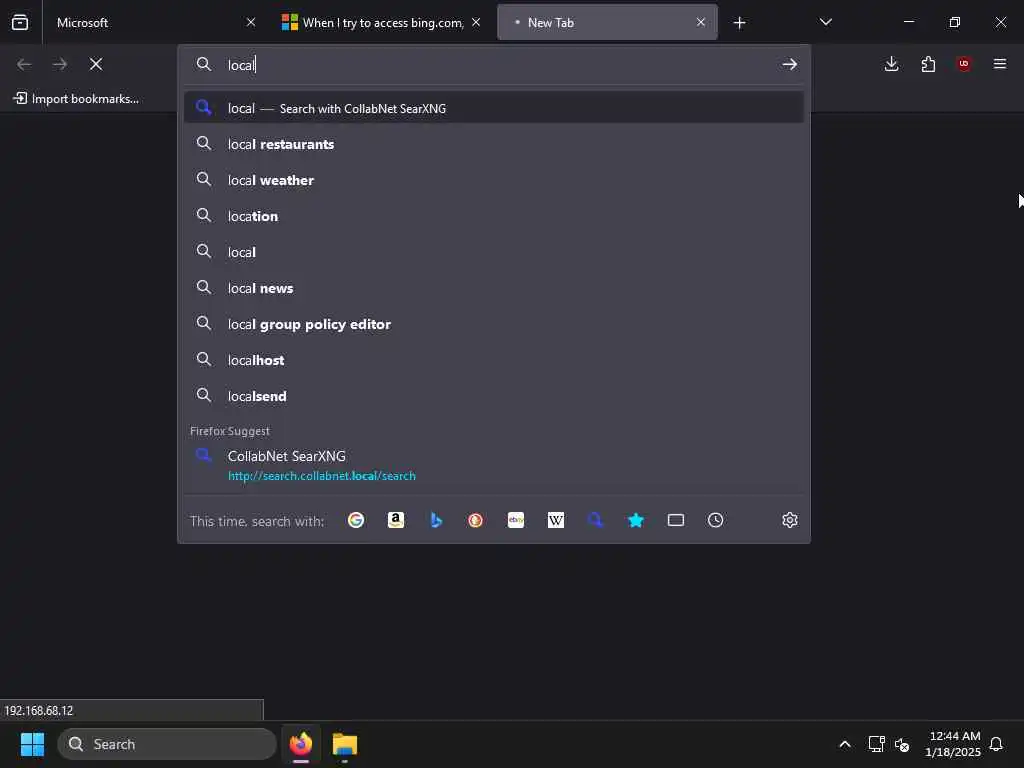The image size is (1024, 768).
Task: Expand the list all tabs dropdown
Action: pos(825,22)
